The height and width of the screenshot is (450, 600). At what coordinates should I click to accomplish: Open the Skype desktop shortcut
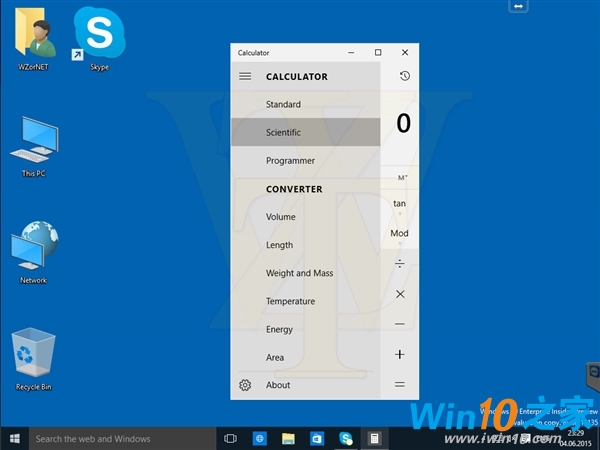pyautogui.click(x=99, y=38)
